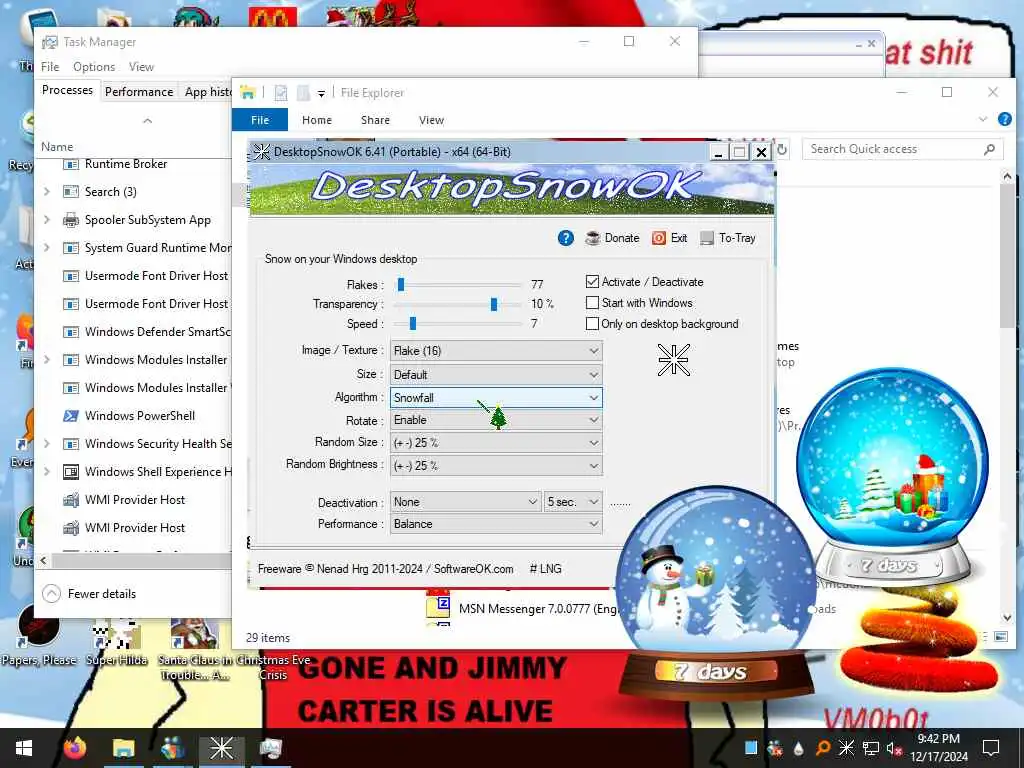Click the Speed slider handle
Viewport: 1024px width, 768px height.
tap(413, 324)
